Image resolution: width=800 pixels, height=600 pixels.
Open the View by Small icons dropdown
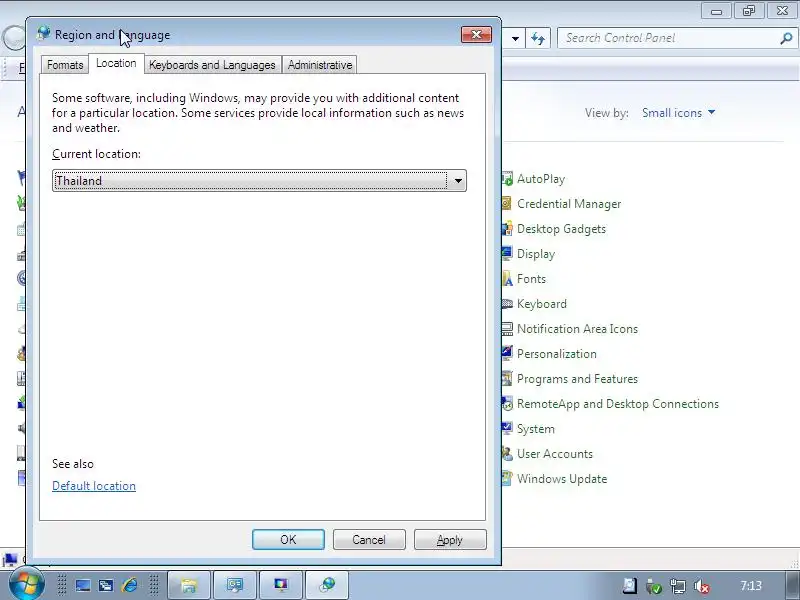coord(679,113)
